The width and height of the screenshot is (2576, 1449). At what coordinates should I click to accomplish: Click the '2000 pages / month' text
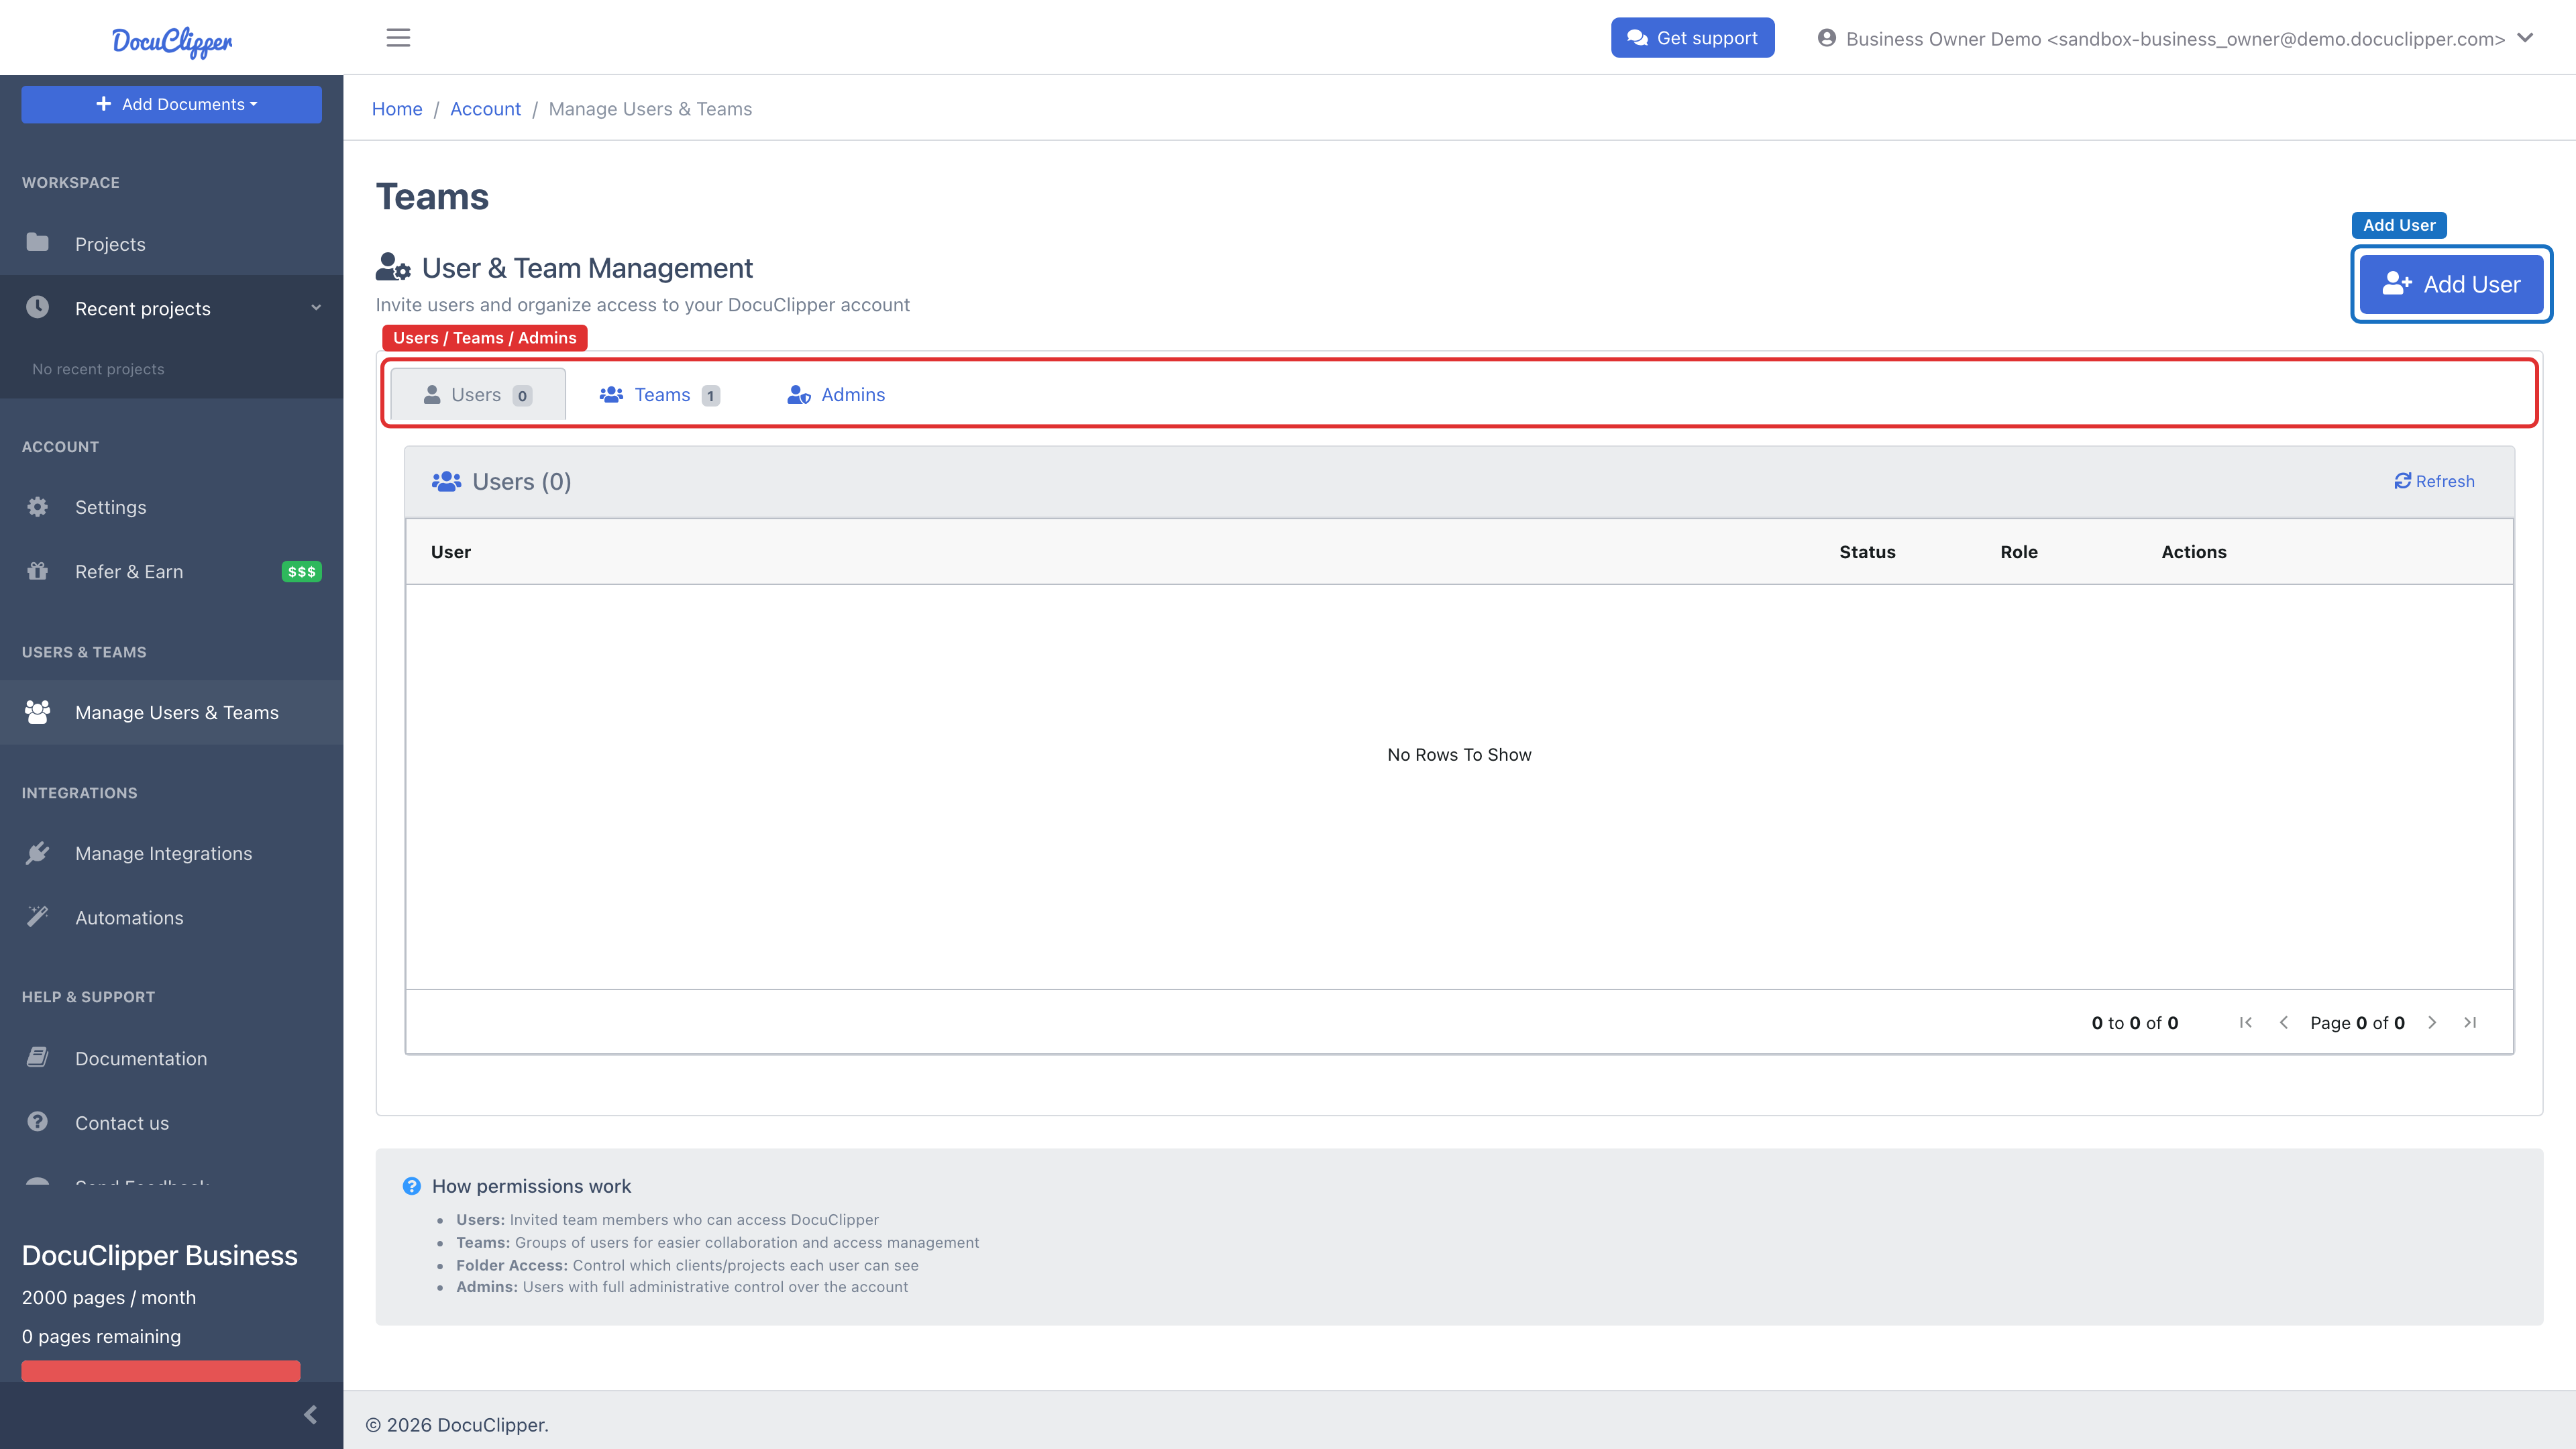pos(109,1297)
